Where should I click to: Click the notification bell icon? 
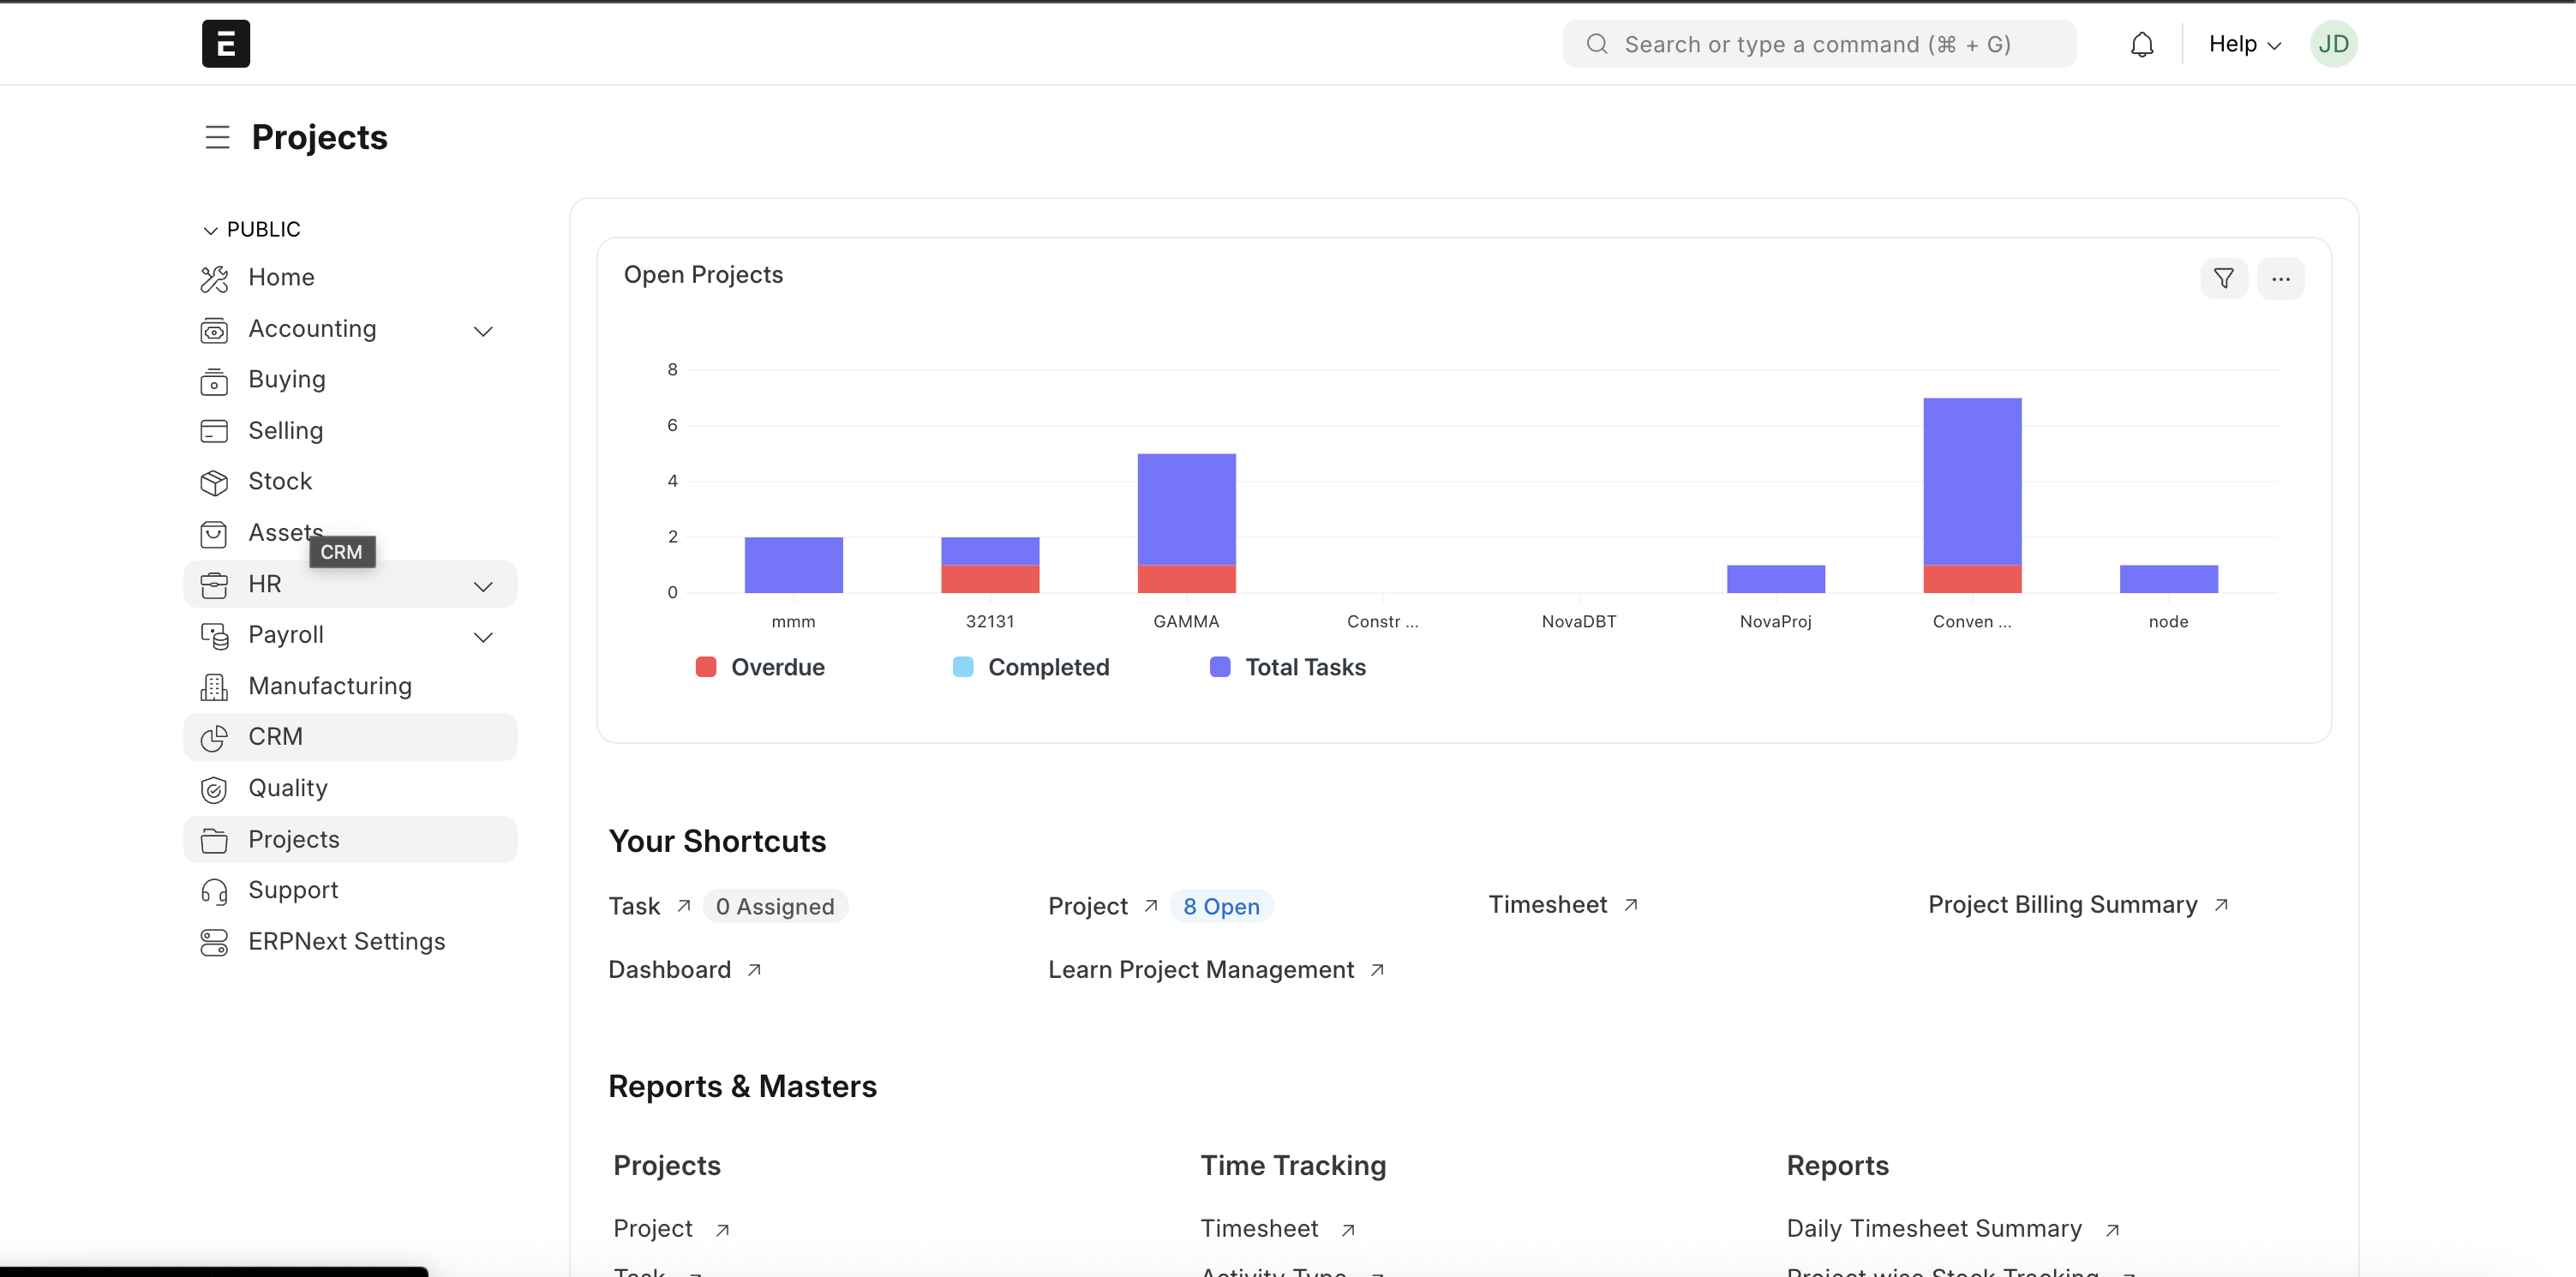[2141, 43]
